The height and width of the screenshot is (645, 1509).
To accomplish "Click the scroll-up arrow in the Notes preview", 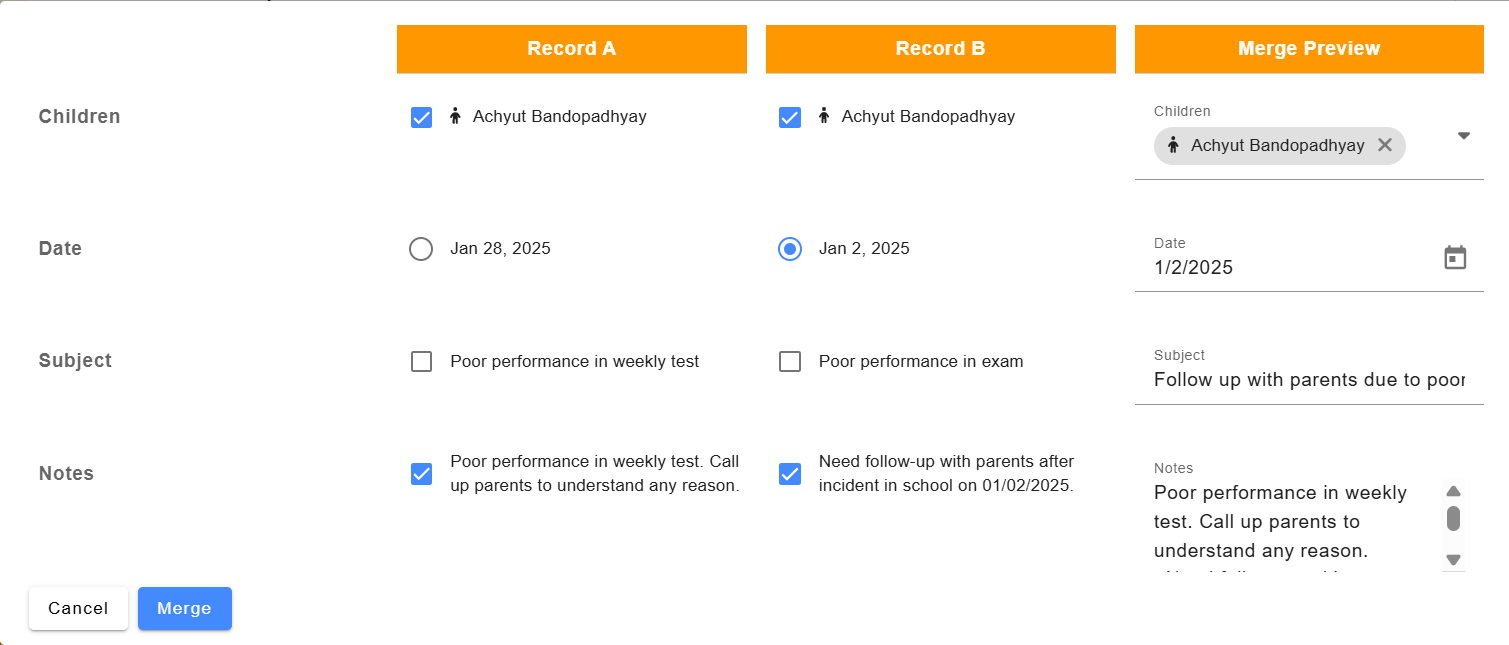I will (1453, 491).
